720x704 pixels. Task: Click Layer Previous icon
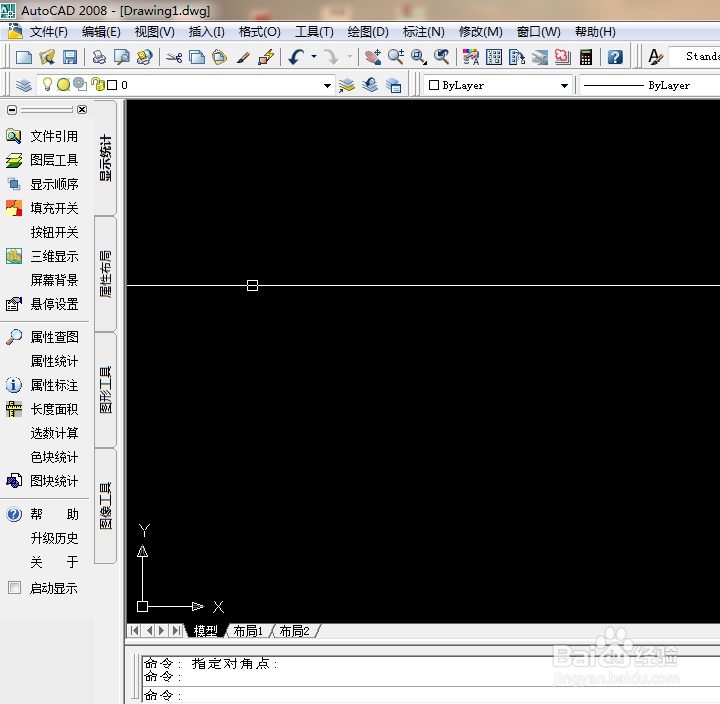[370, 85]
